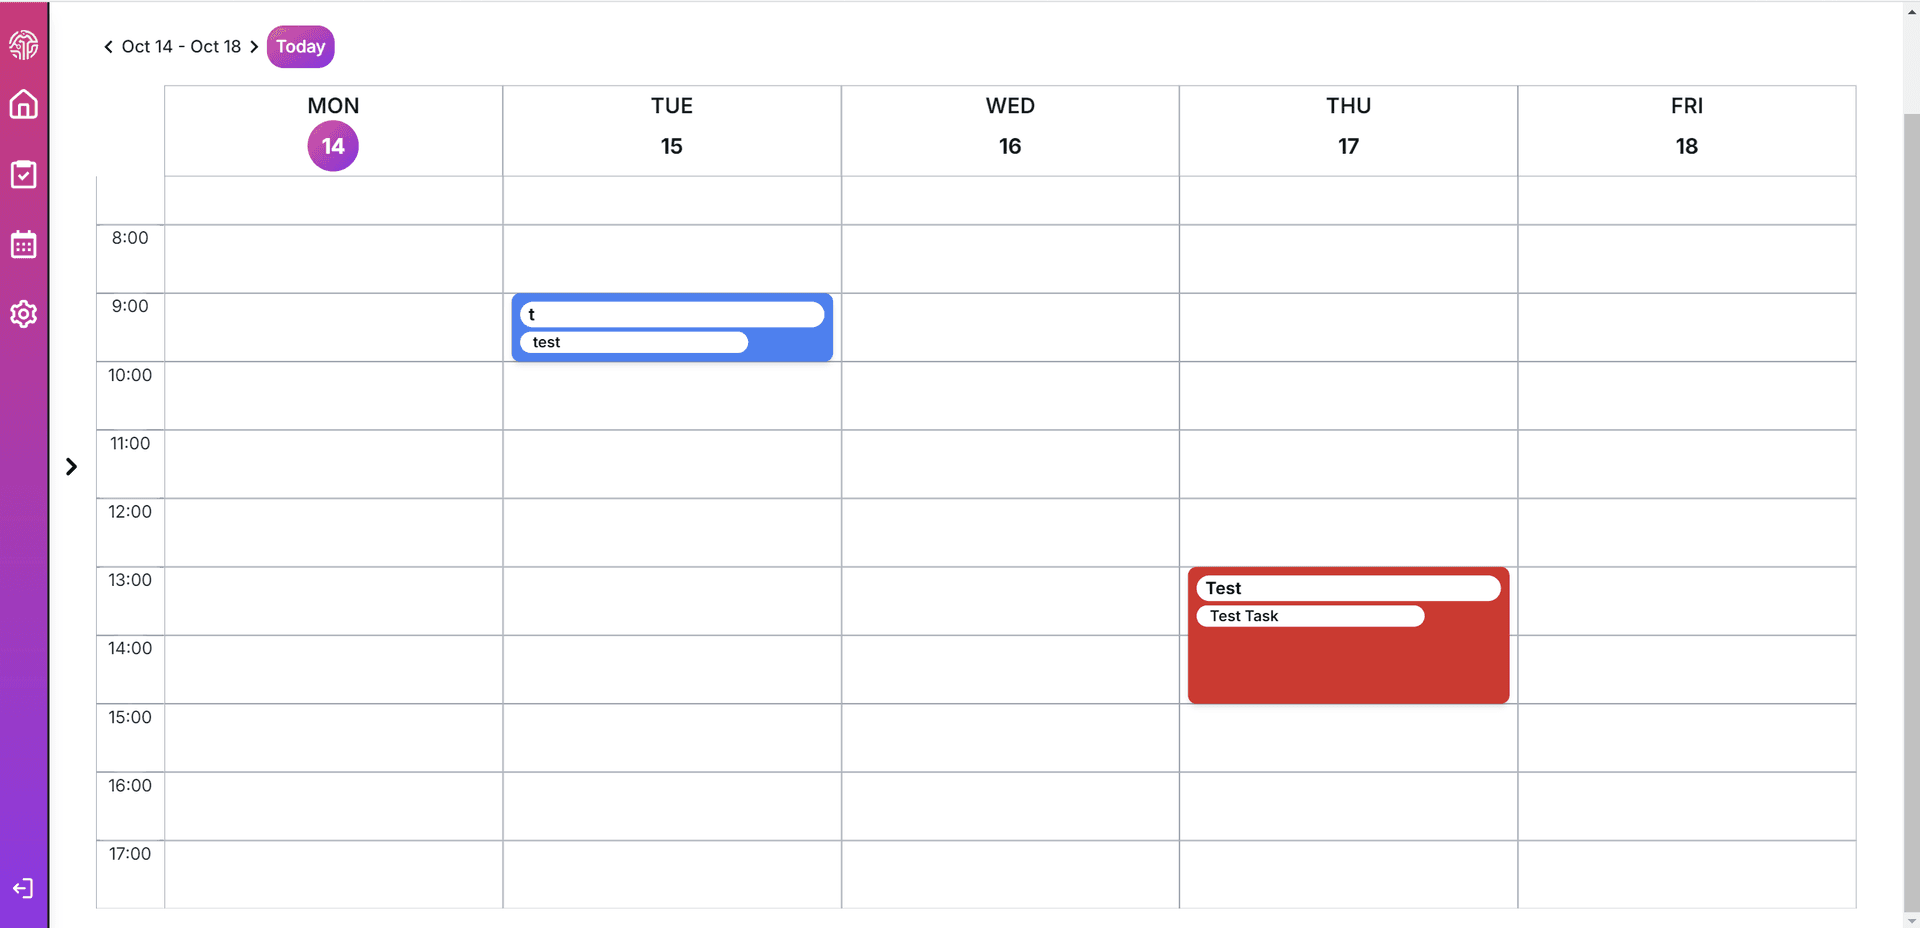The width and height of the screenshot is (1920, 928).
Task: Expand the collapsed sidebar panel
Action: [70, 465]
